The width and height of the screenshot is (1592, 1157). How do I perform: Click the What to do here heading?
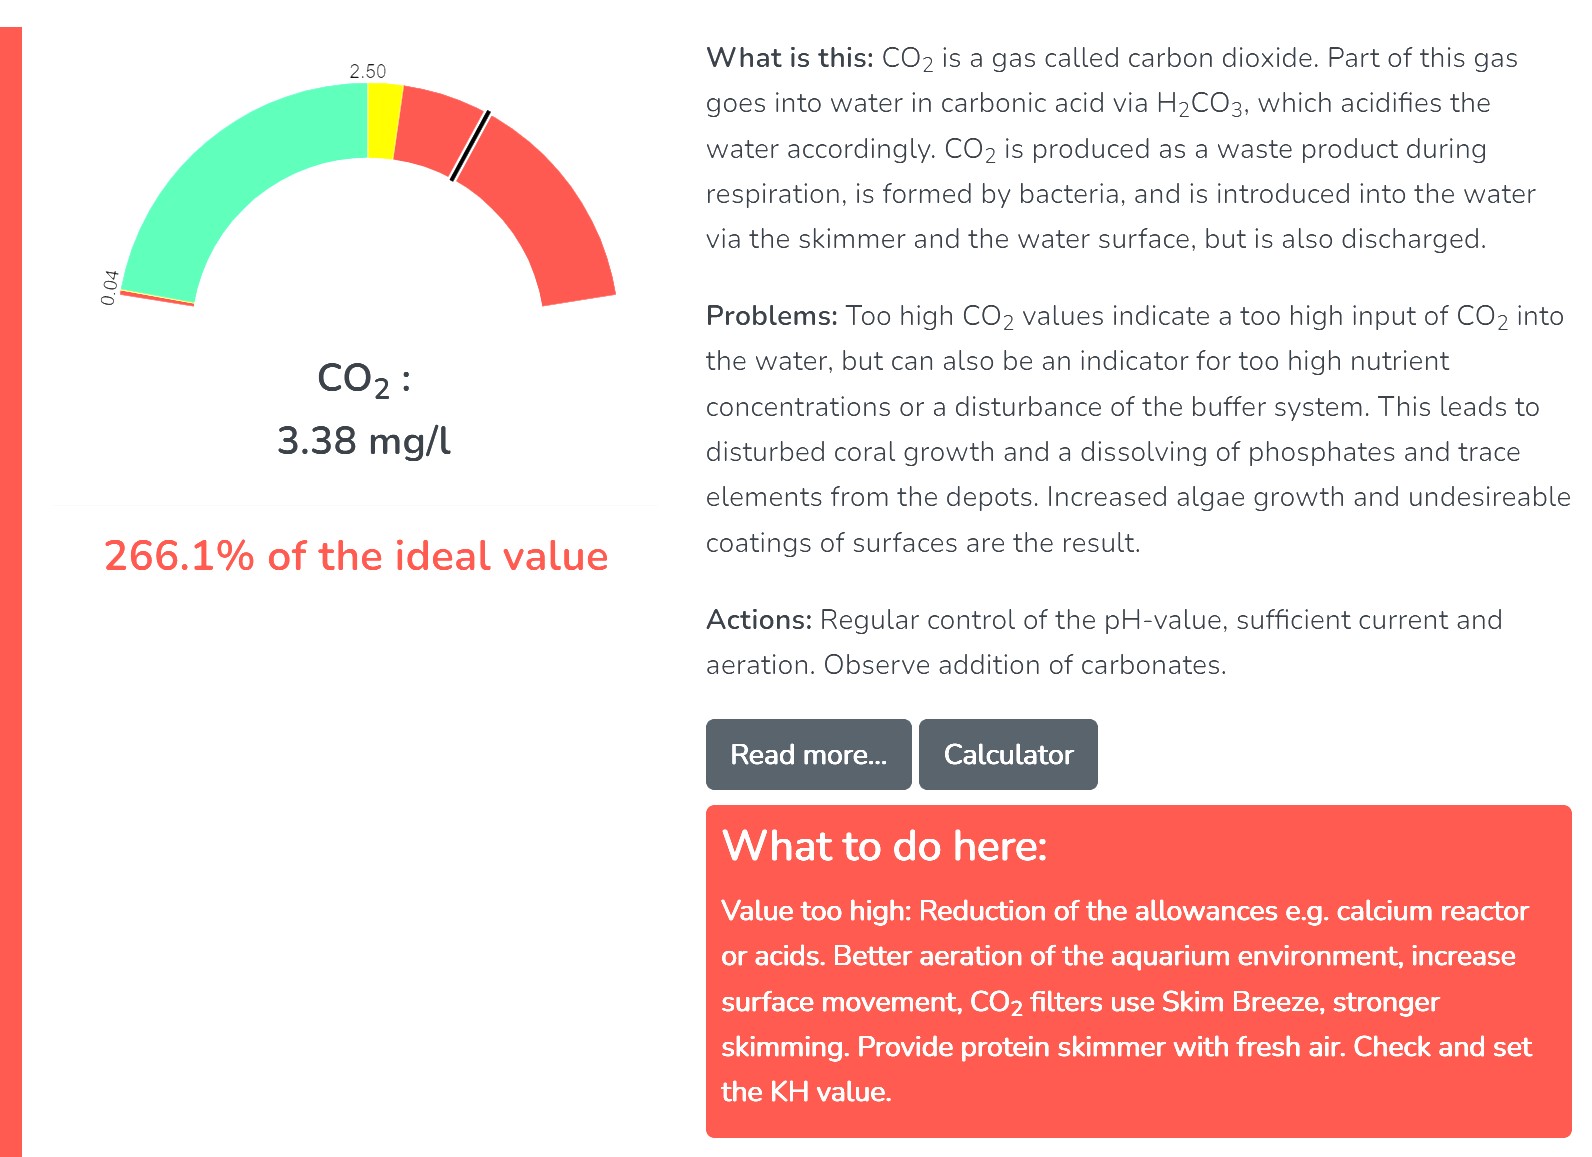pos(884,846)
